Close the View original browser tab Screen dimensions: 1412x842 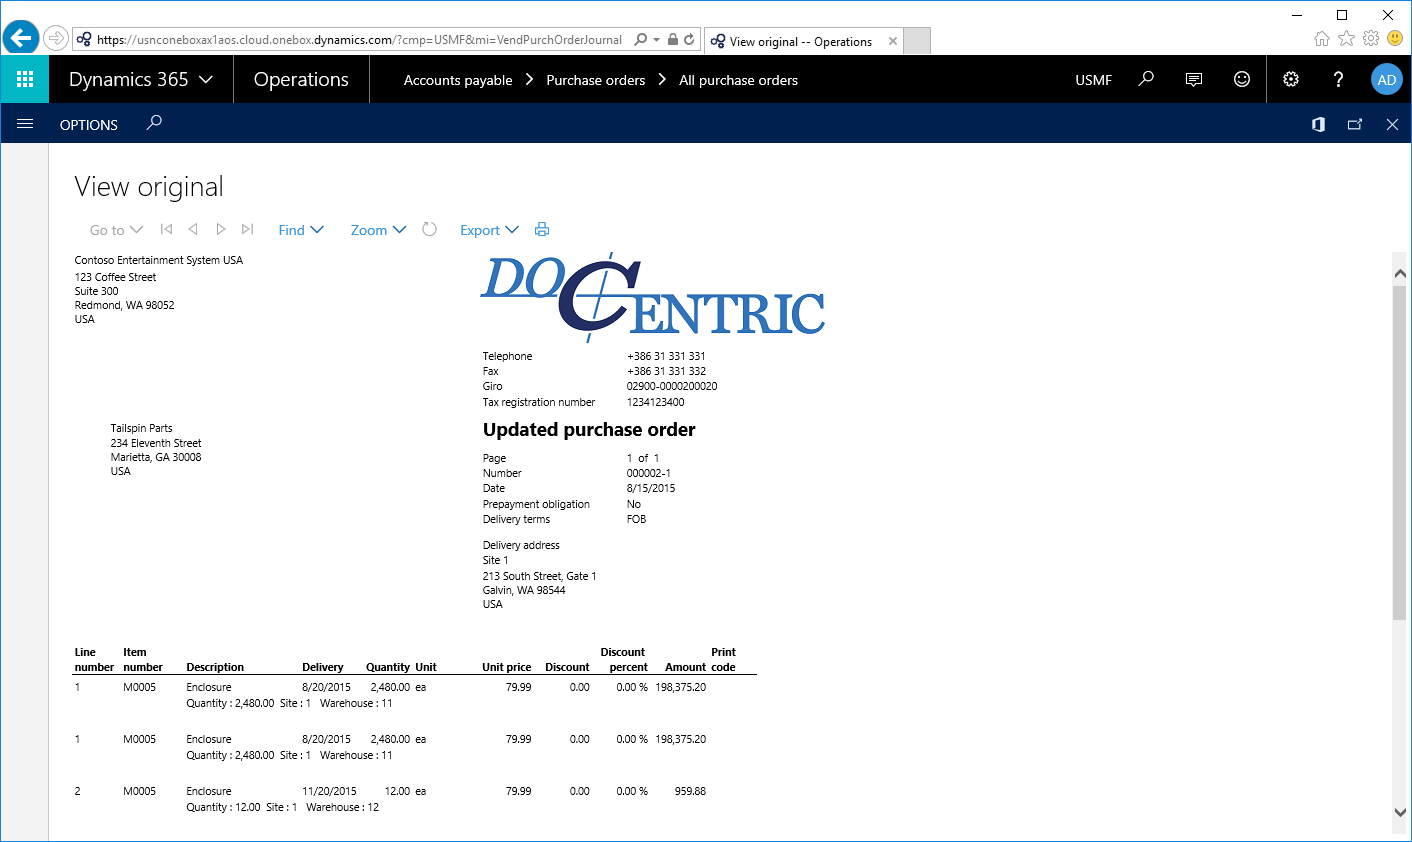coord(893,41)
